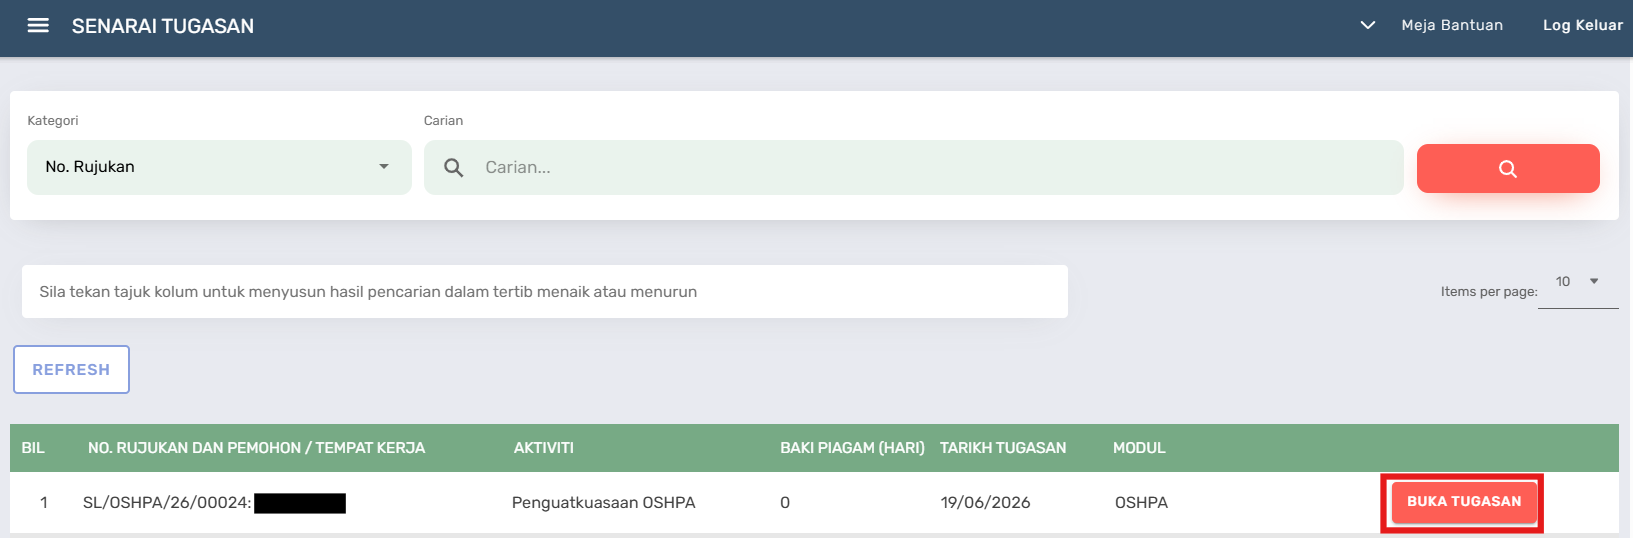
Task: Open the hamburger navigation menu
Action: (38, 26)
